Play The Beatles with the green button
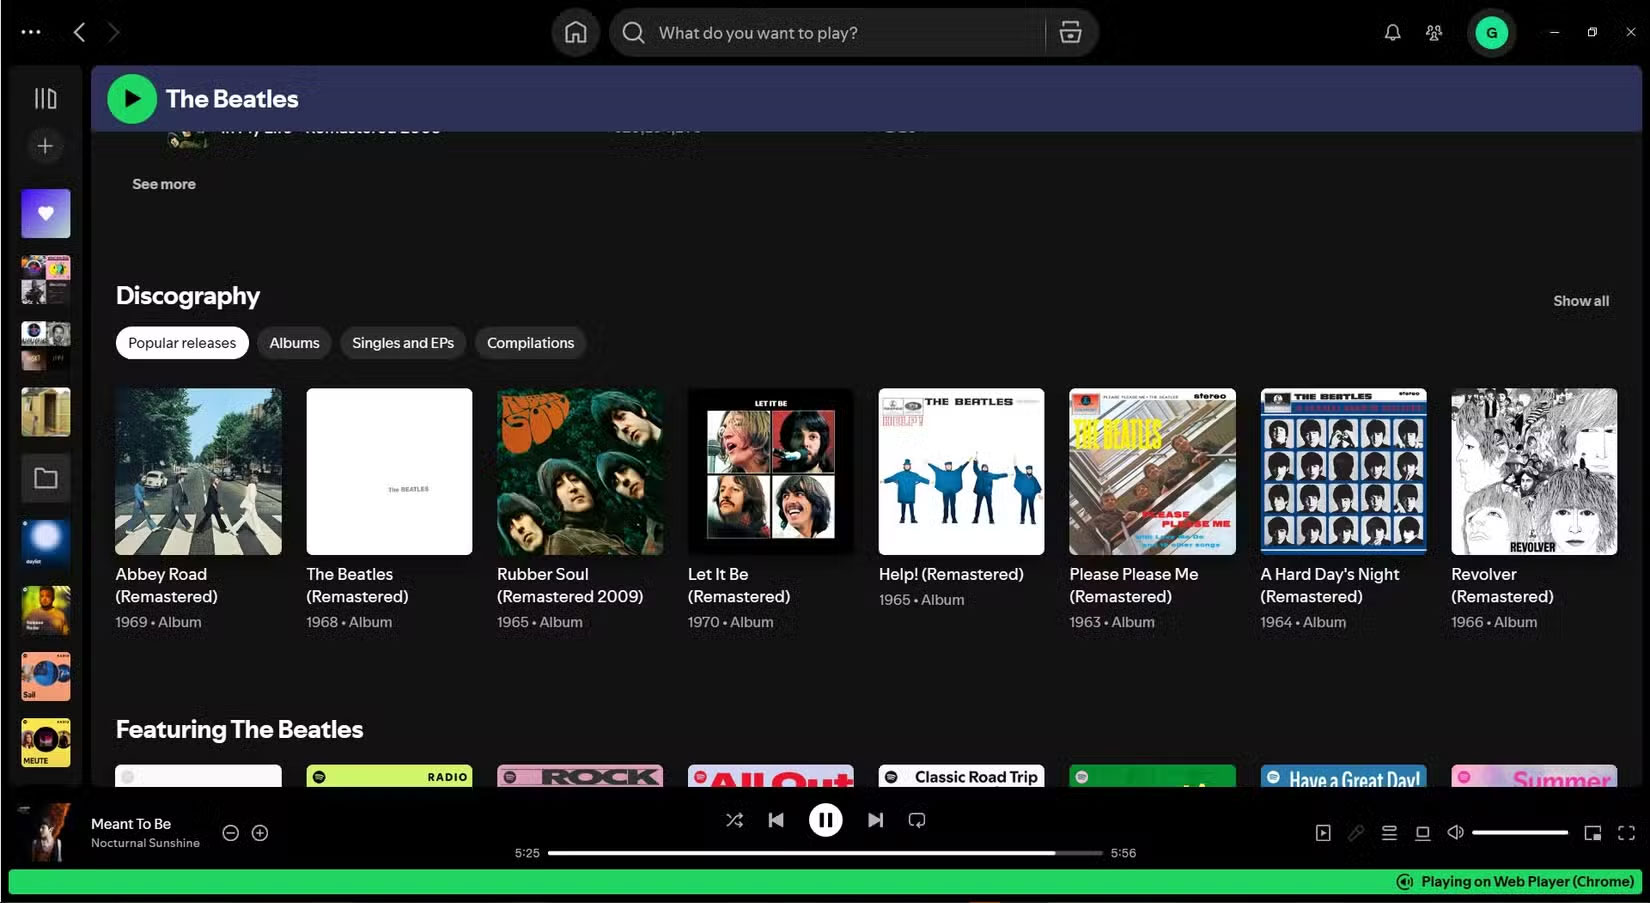The width and height of the screenshot is (1650, 903). click(x=131, y=98)
